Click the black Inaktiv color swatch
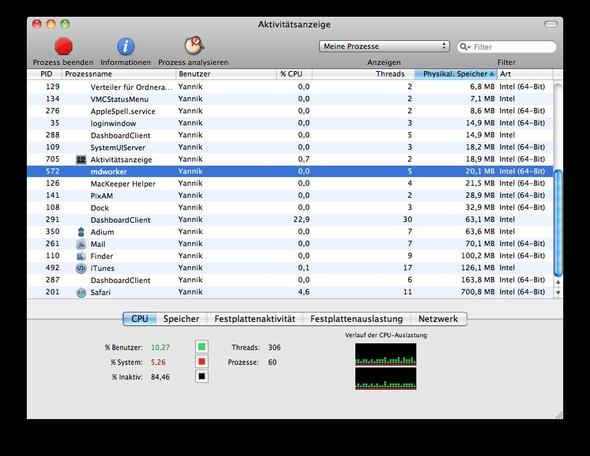 [x=202, y=376]
